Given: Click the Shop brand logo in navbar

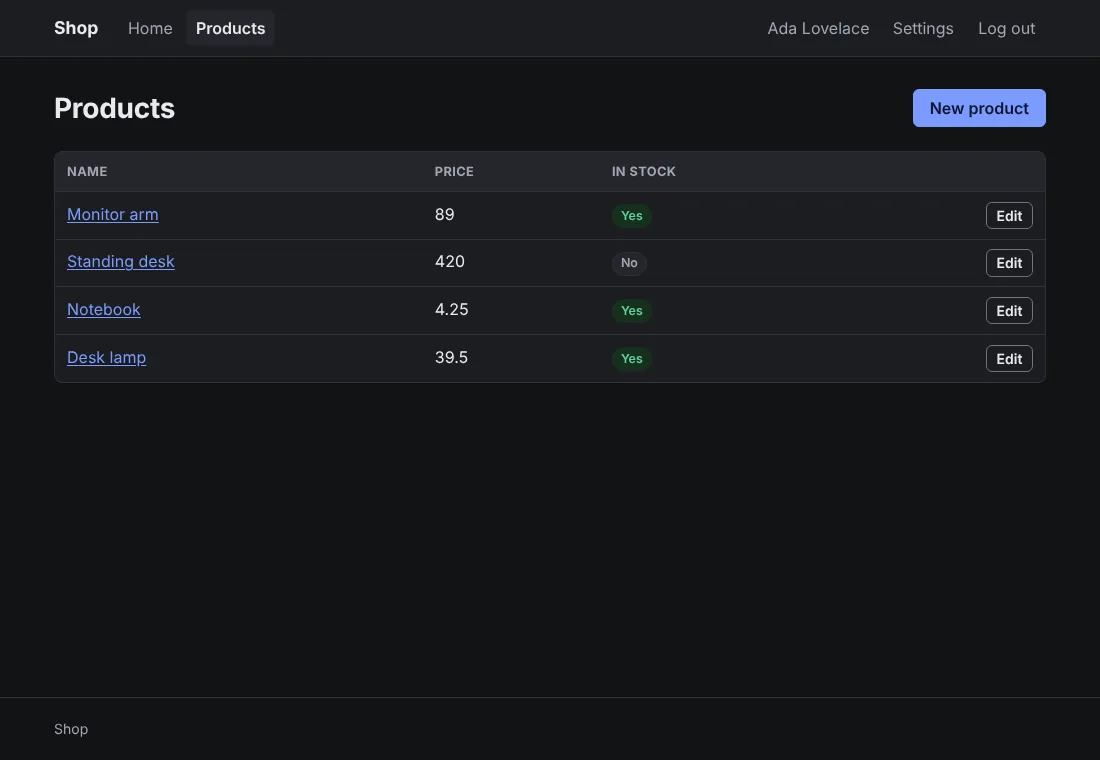Looking at the screenshot, I should pos(76,28).
